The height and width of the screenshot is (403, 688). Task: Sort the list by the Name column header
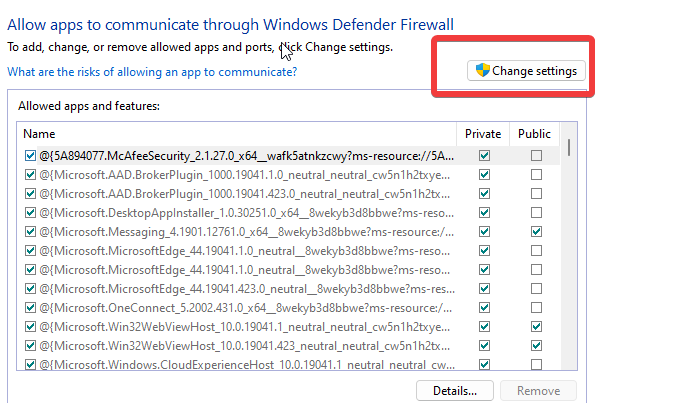(39, 134)
